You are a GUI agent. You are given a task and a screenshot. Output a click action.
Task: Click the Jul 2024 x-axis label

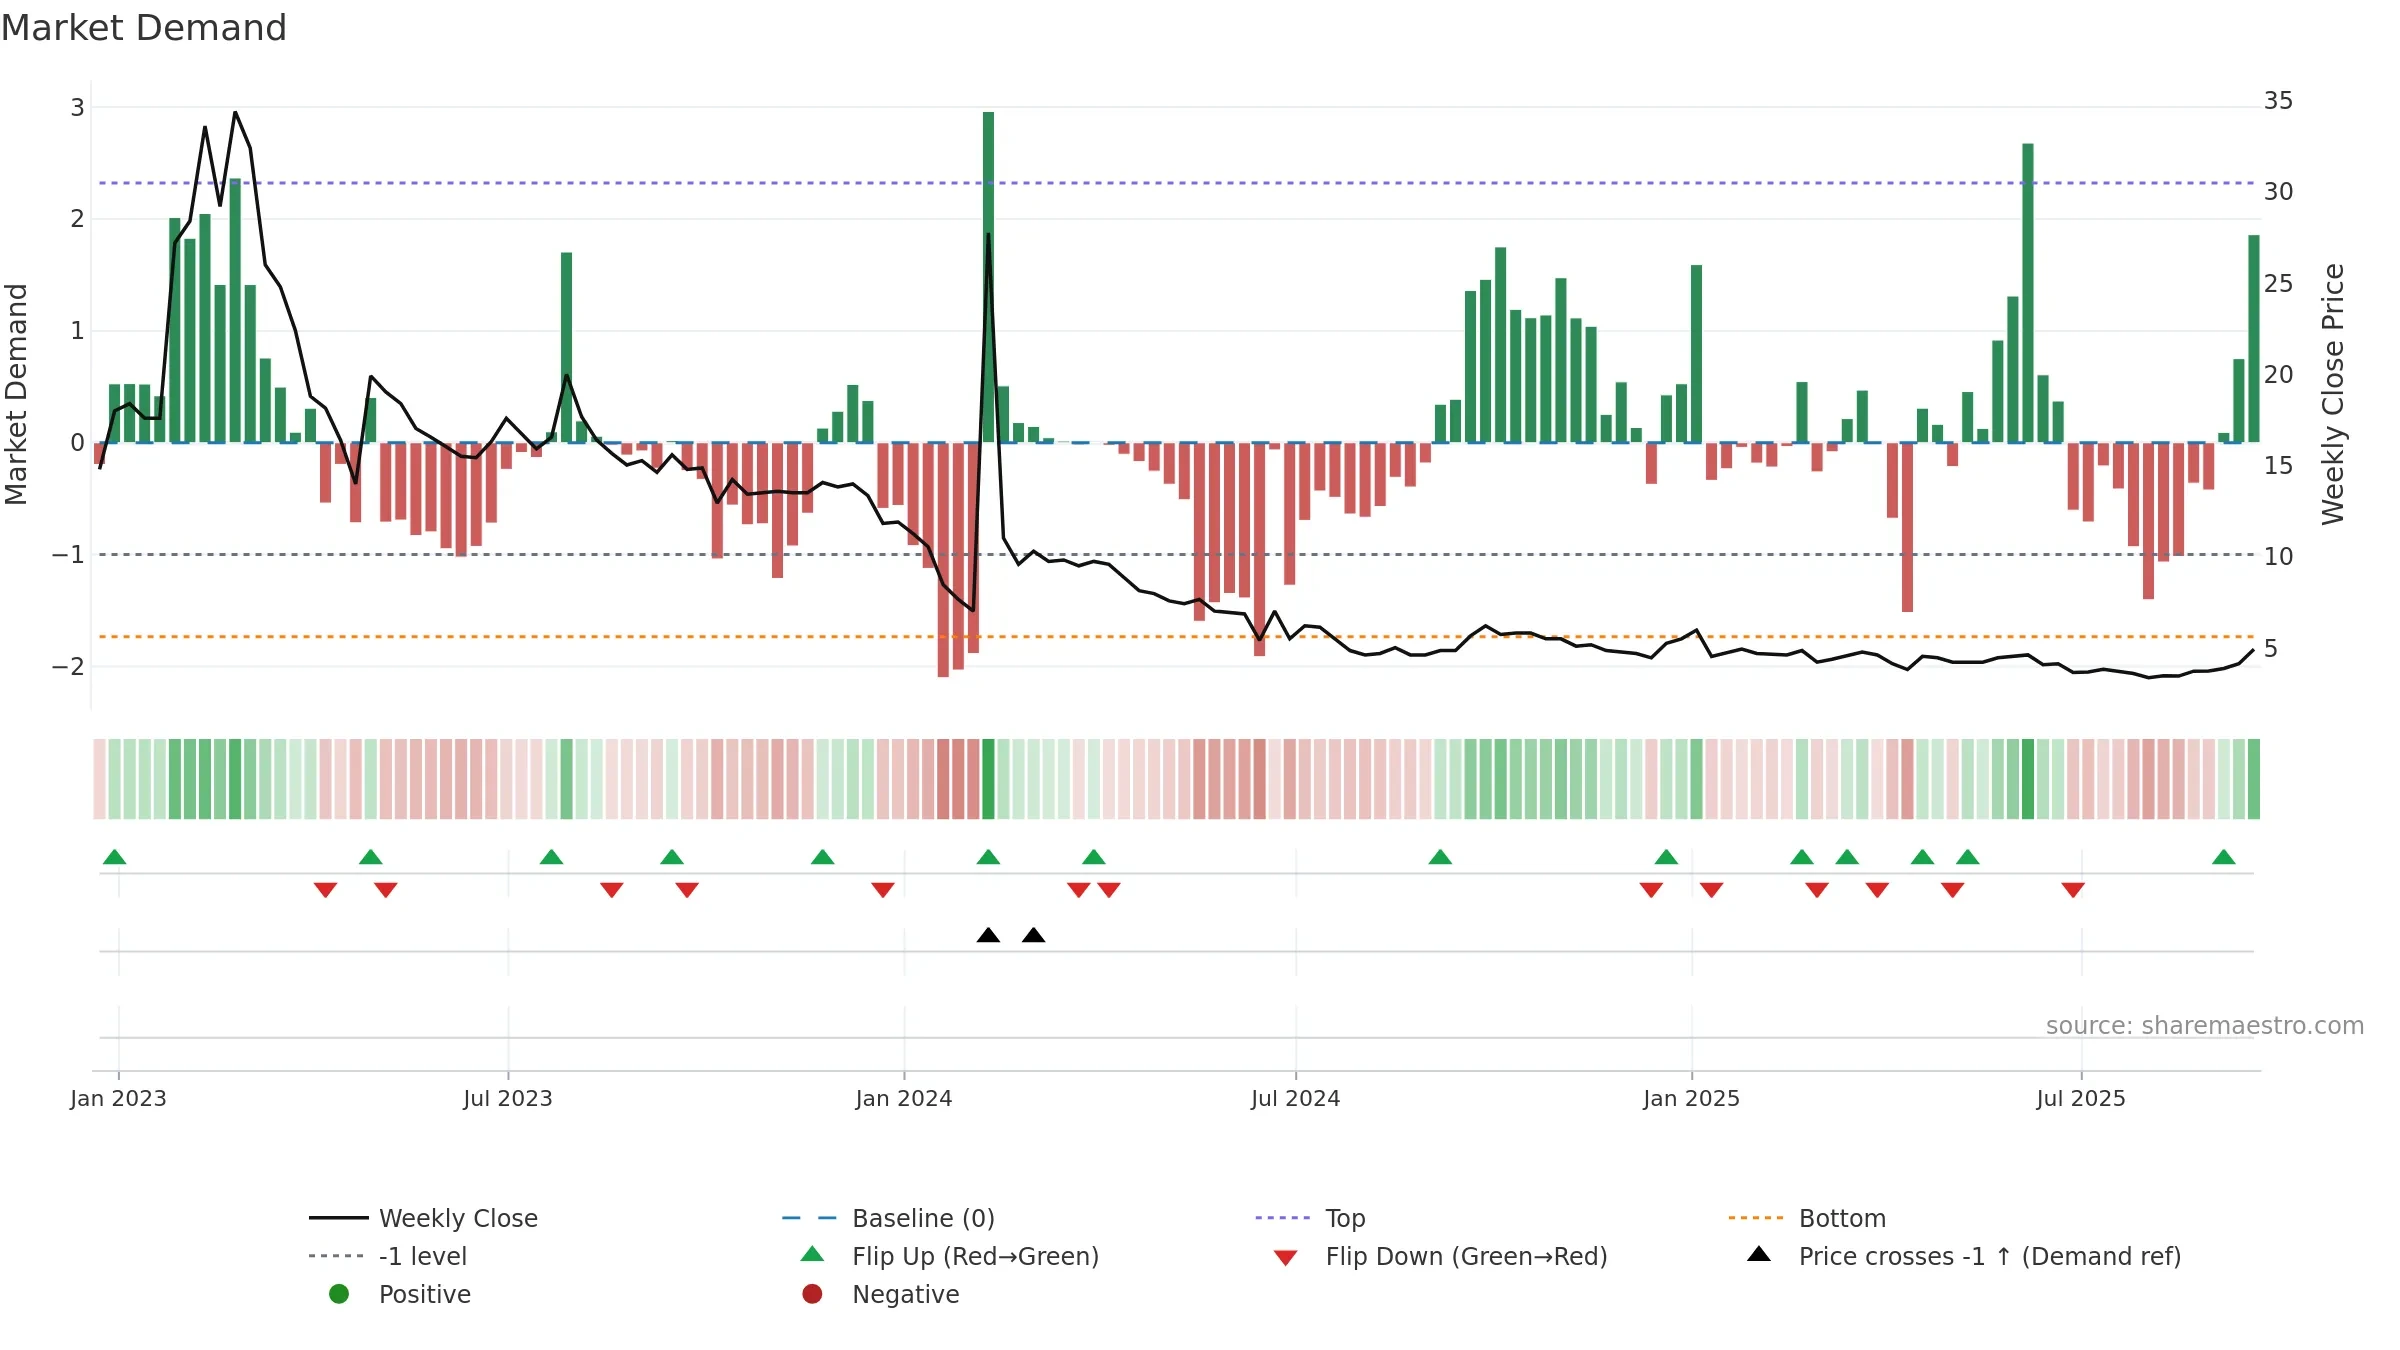(x=1296, y=1098)
